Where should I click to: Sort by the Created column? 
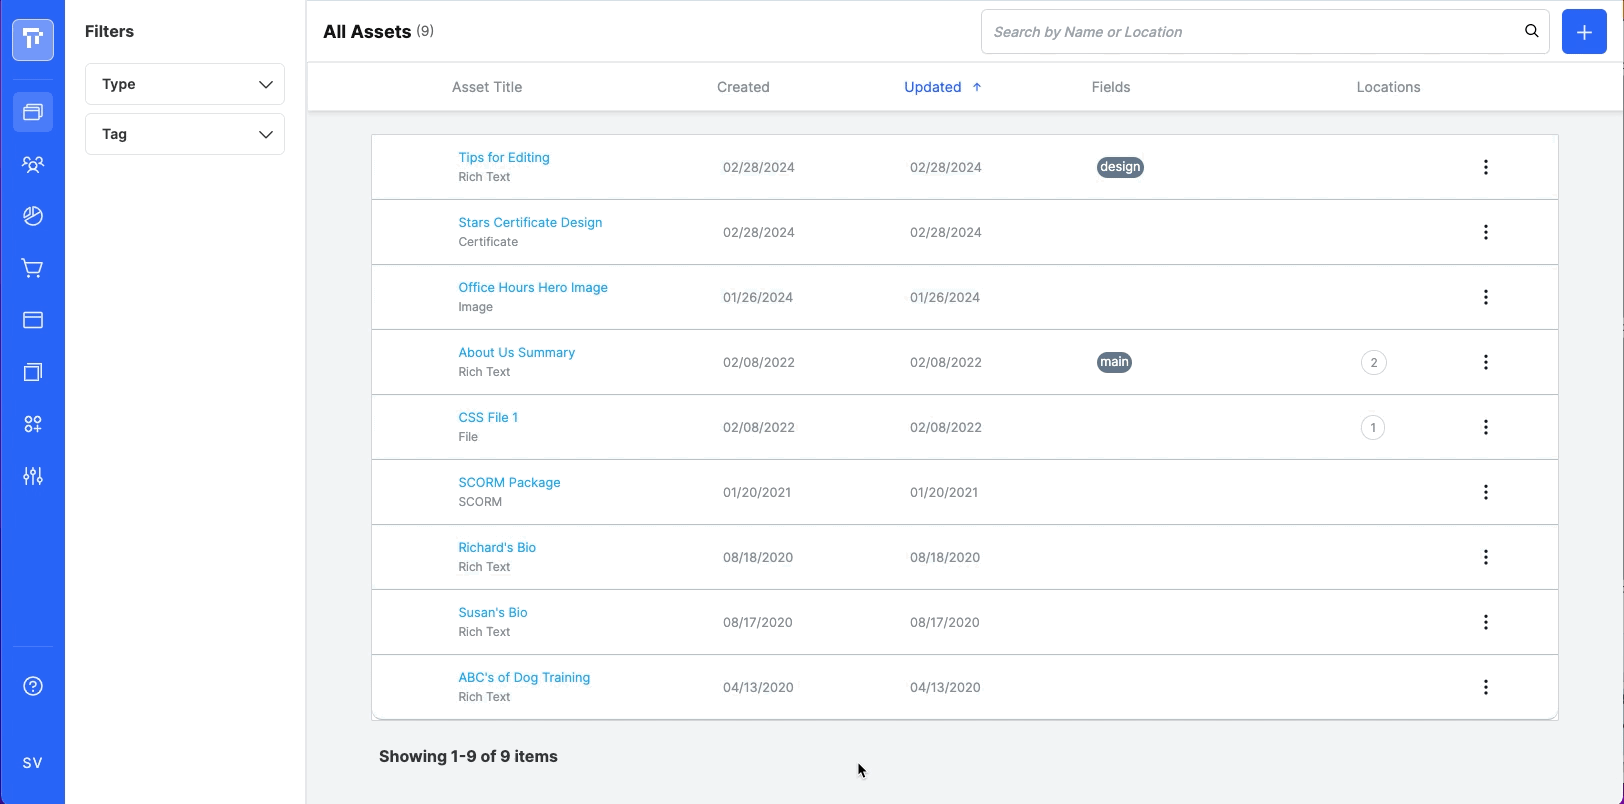[743, 87]
